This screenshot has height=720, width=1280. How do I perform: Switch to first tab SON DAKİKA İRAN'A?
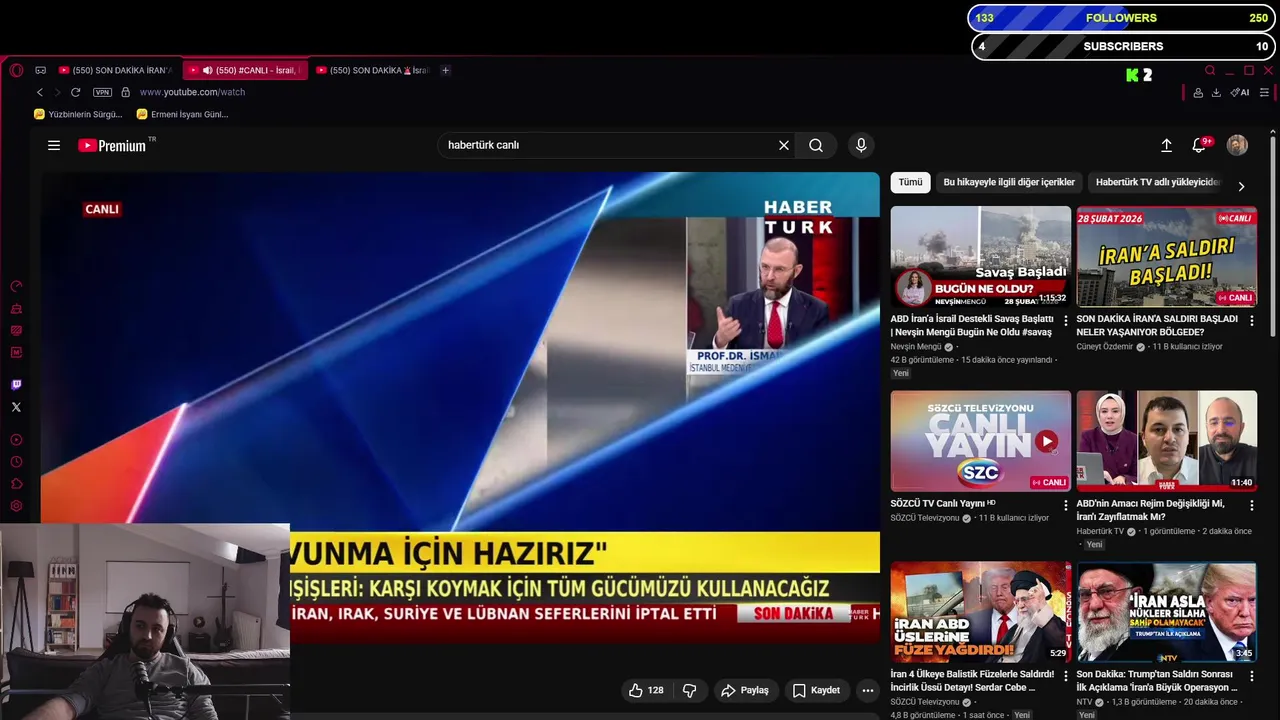tap(116, 70)
